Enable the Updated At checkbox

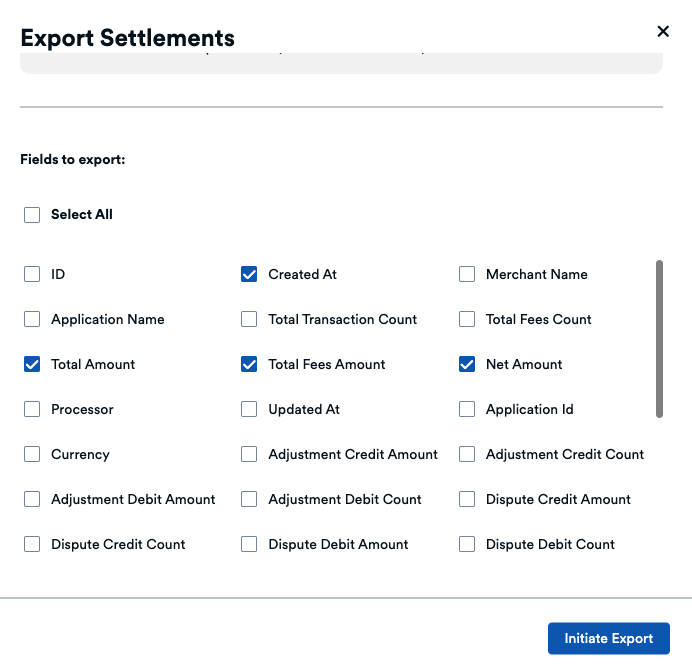point(249,409)
